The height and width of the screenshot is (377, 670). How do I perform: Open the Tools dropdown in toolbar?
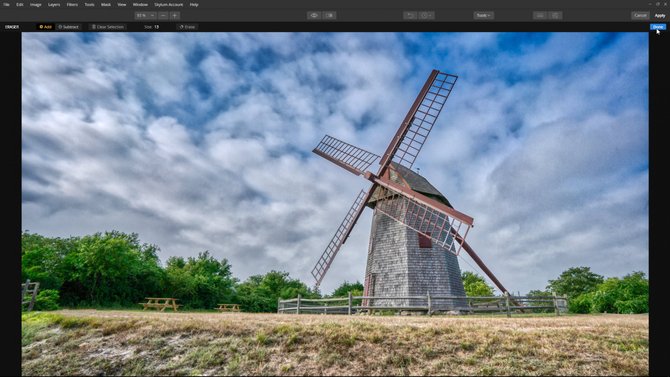[x=484, y=15]
